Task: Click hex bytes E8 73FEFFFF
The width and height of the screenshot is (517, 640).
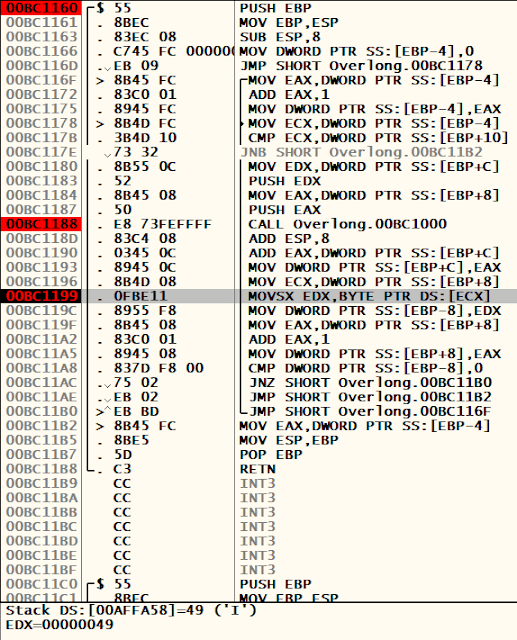Action: (x=163, y=224)
